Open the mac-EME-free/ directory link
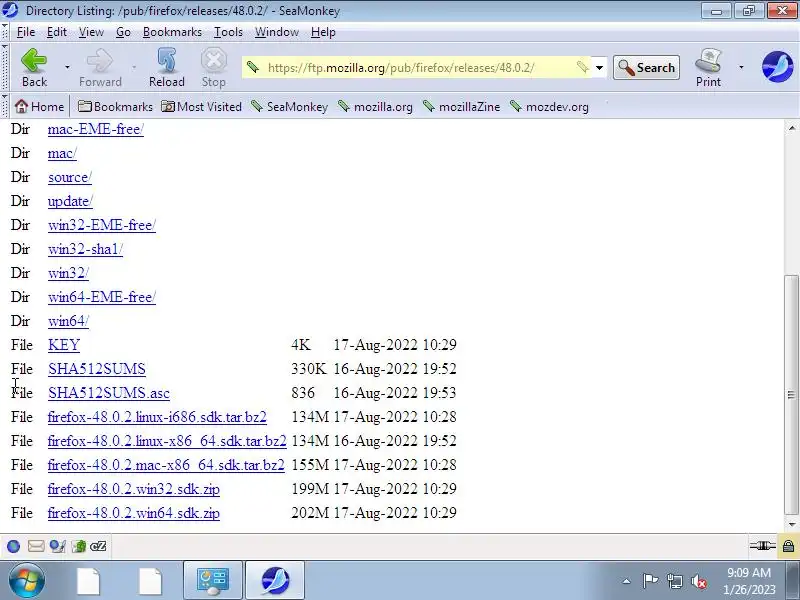Viewport: 800px width, 600px height. point(96,129)
